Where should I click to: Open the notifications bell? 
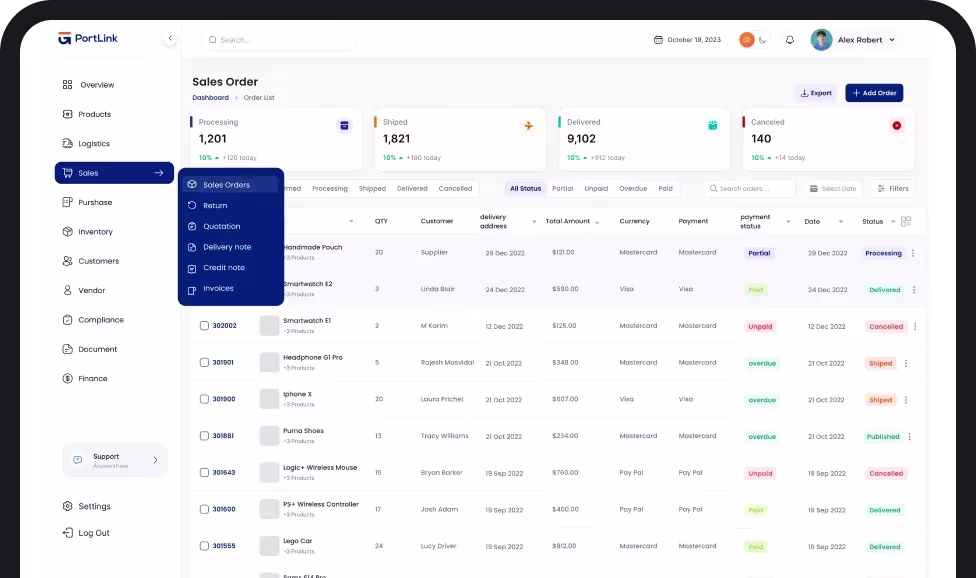(790, 40)
